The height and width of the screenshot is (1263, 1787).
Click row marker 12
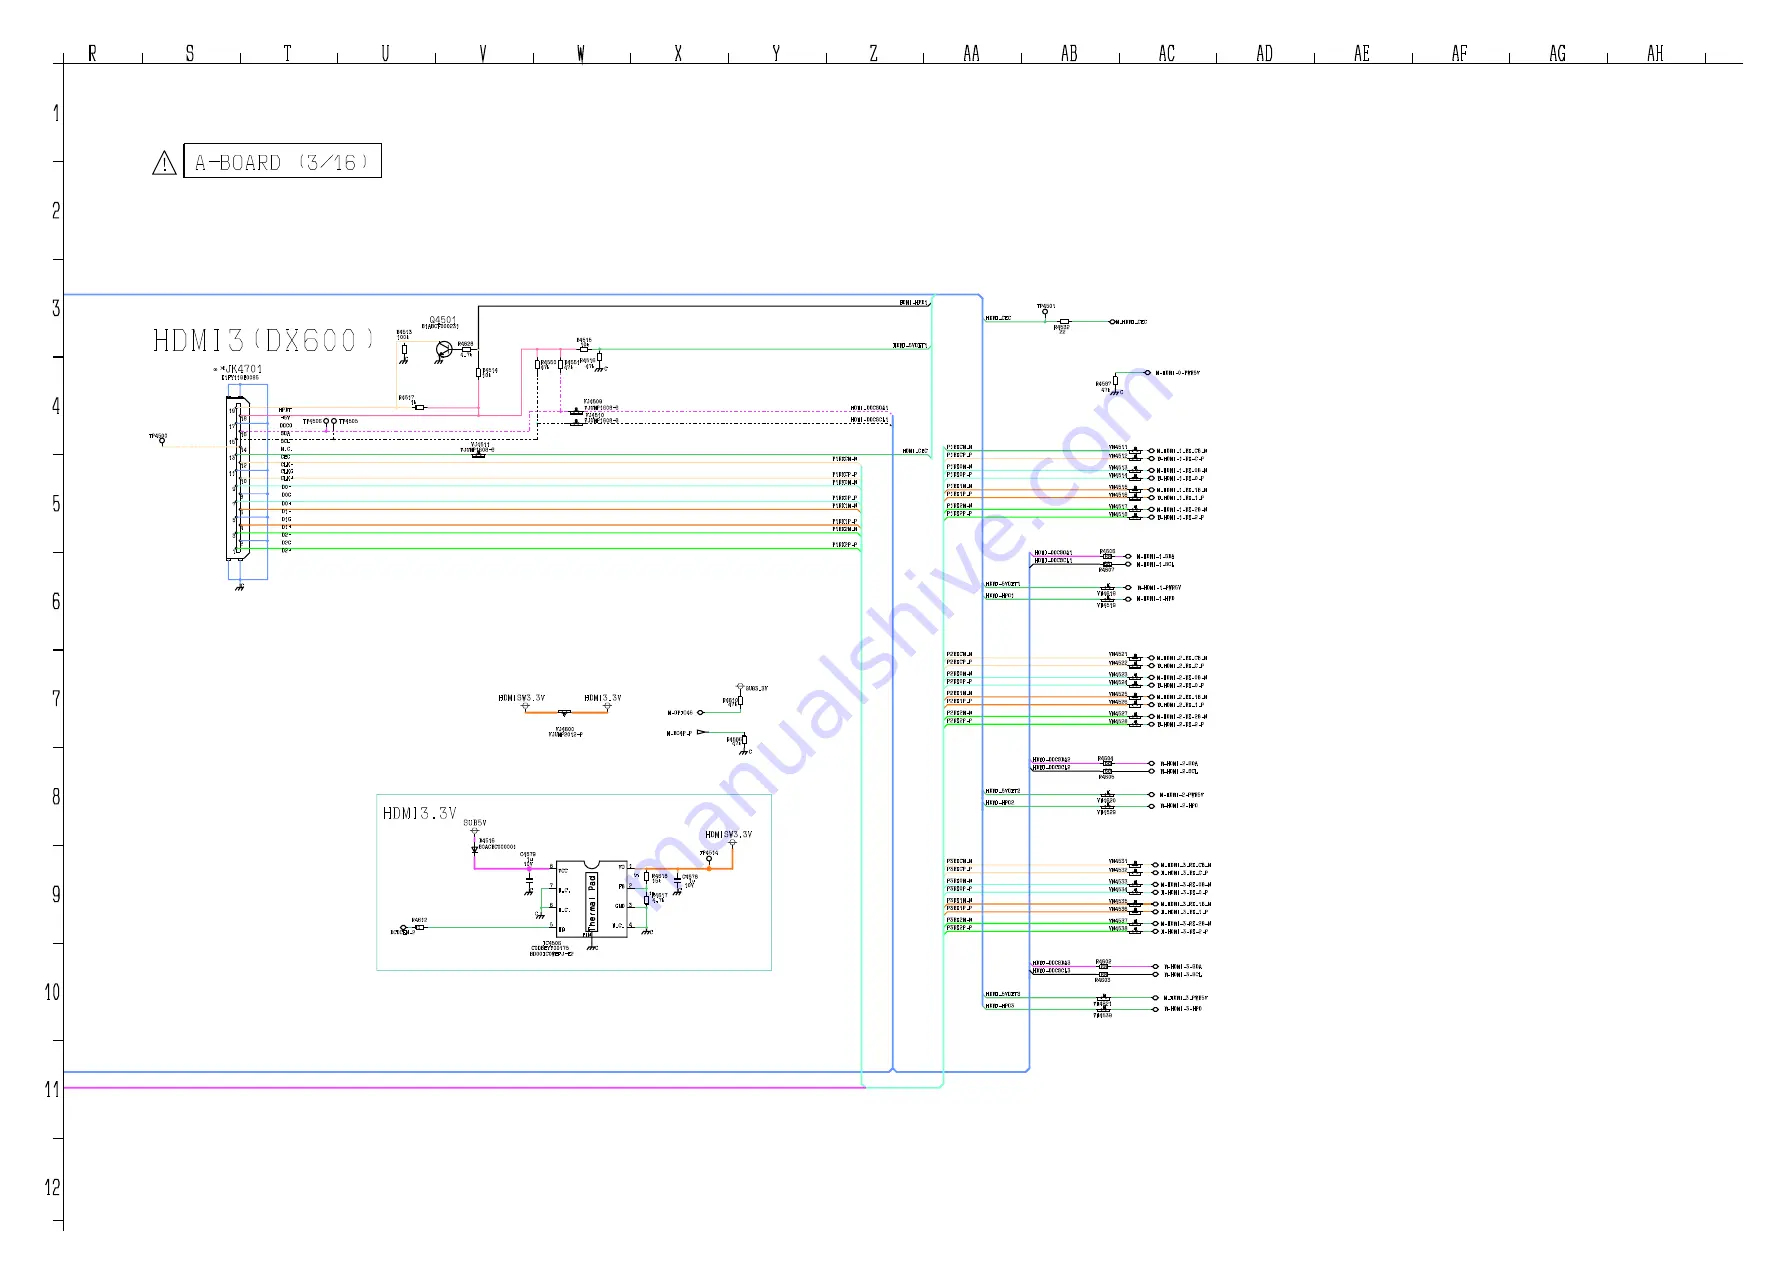coord(52,1188)
